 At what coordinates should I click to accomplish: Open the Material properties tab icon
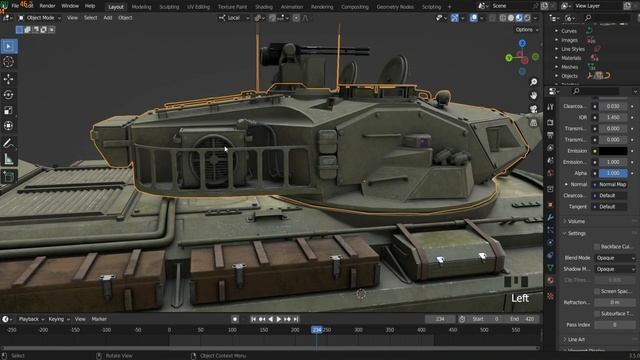tap(550, 280)
